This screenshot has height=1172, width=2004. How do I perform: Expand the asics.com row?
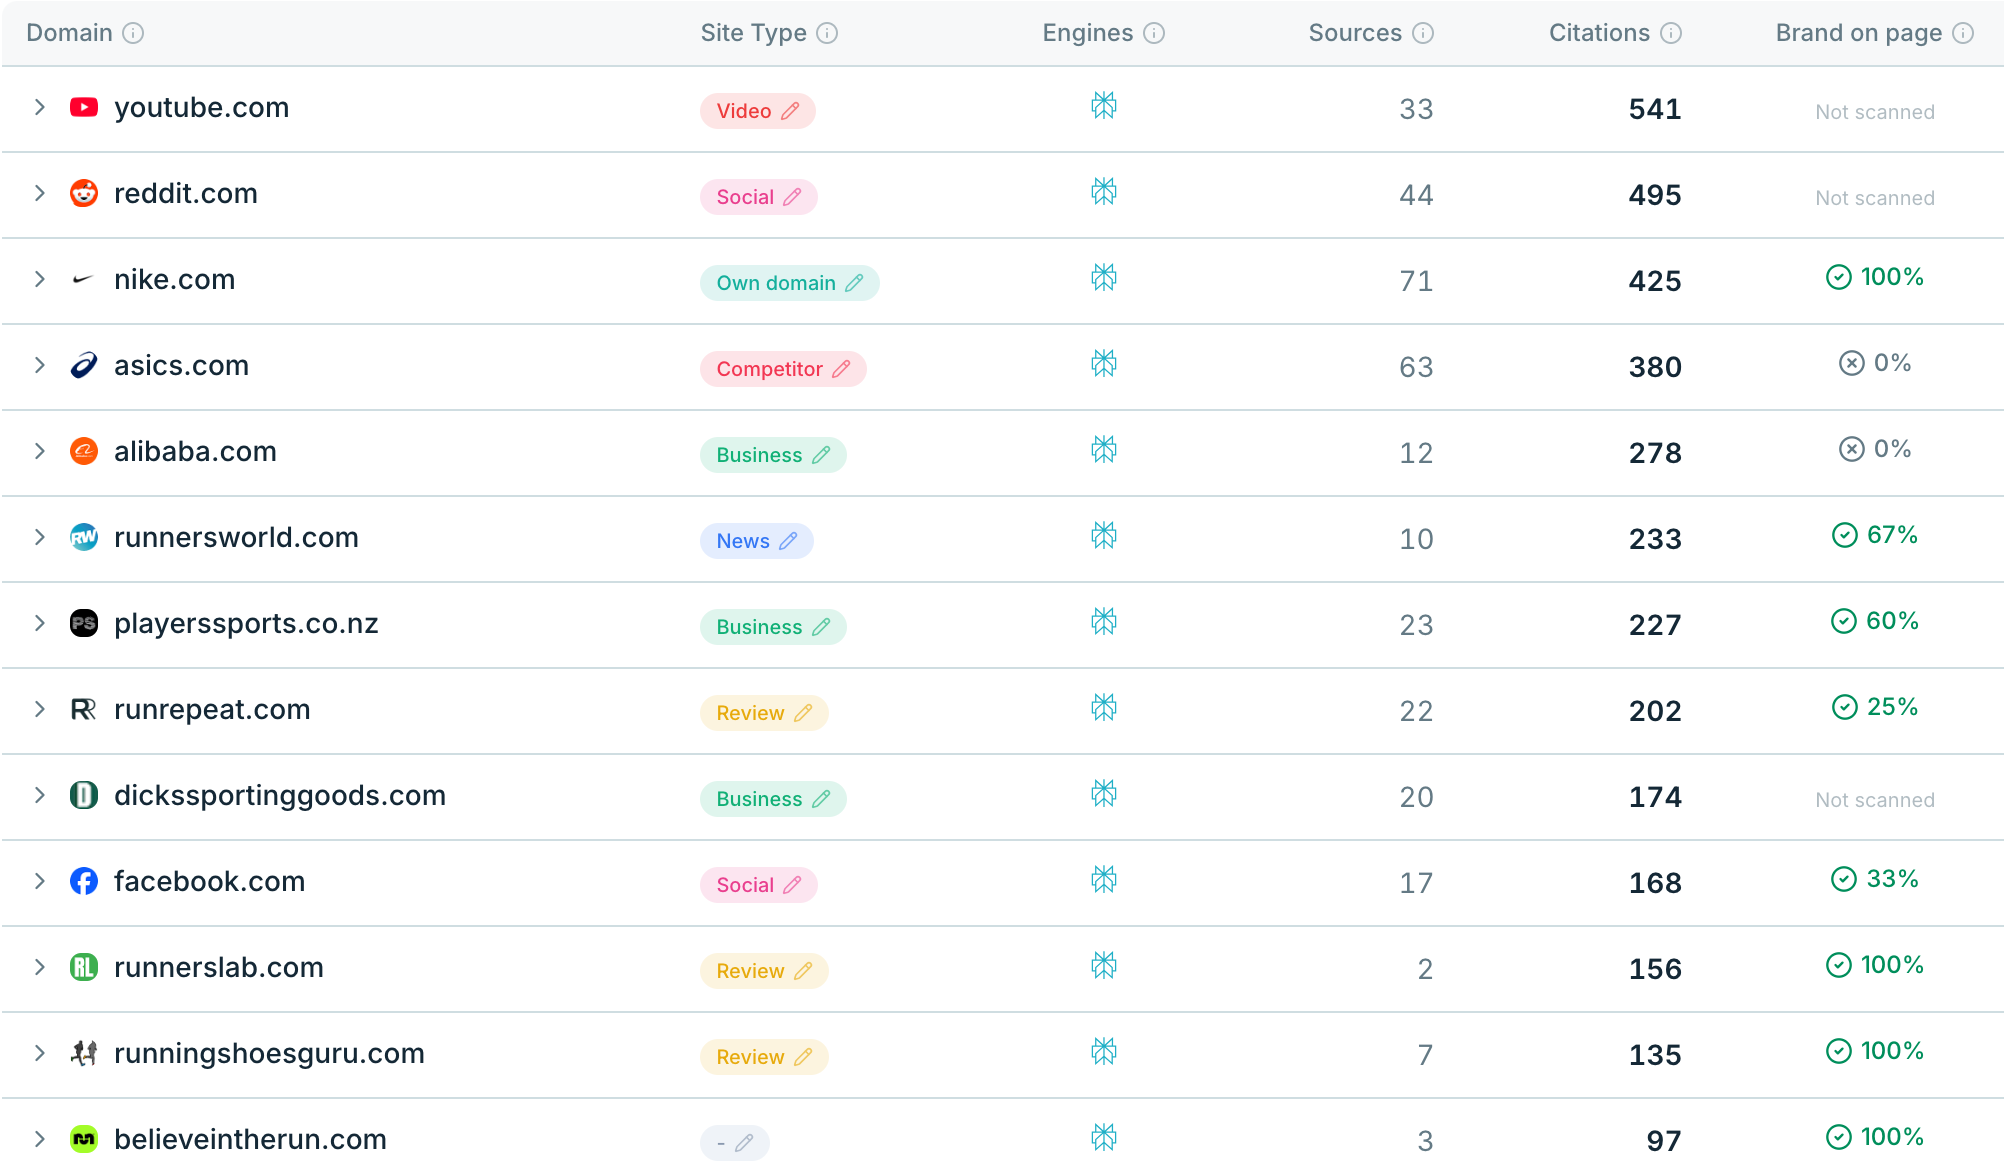point(40,365)
